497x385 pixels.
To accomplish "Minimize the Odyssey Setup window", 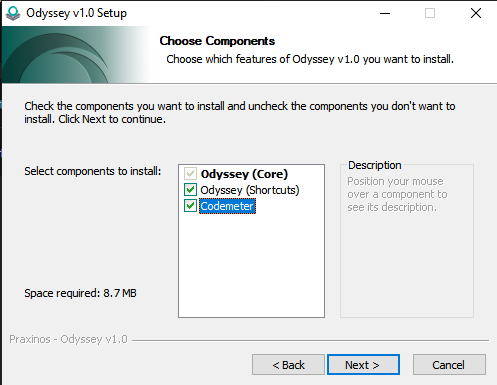I will coord(385,13).
